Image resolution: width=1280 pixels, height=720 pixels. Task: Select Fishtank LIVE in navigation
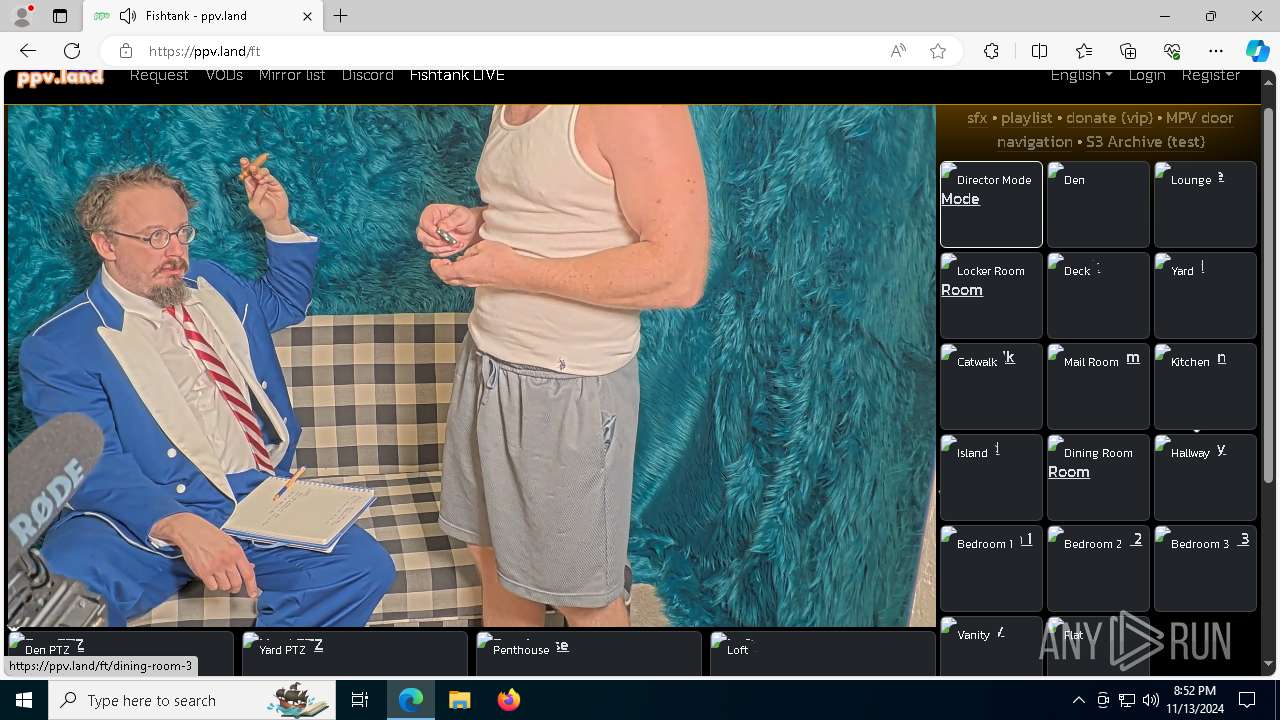click(457, 75)
